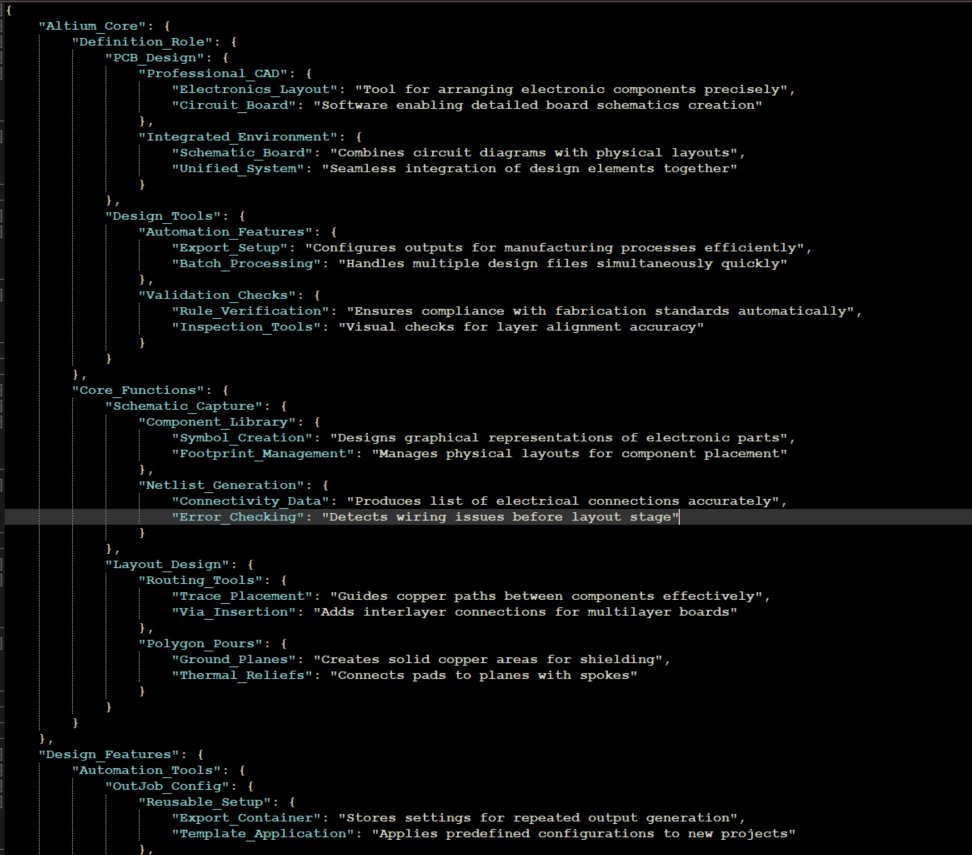The image size is (972, 855).
Task: Click the "Layout_Design" key
Action: tap(167, 565)
